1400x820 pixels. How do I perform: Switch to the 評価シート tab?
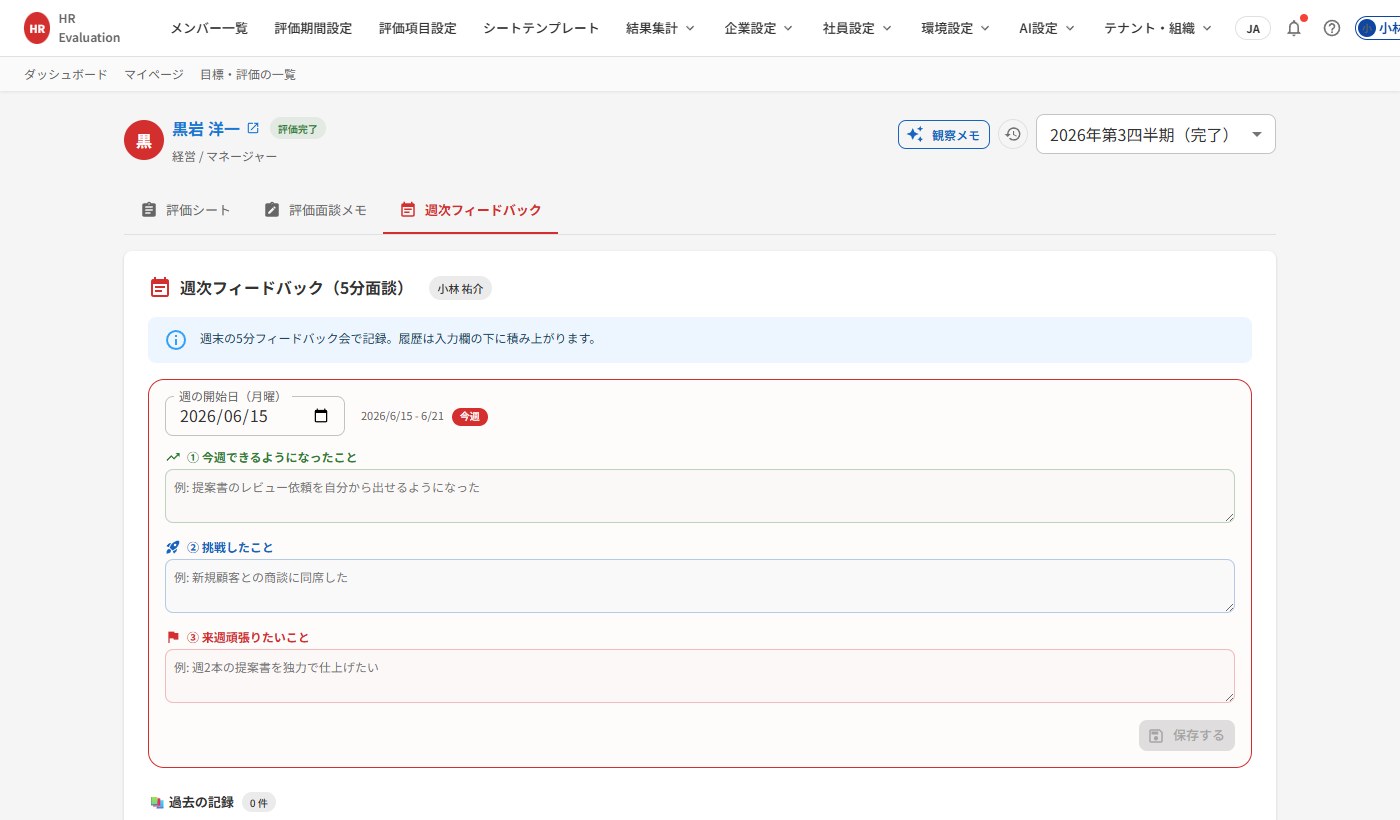(x=186, y=210)
